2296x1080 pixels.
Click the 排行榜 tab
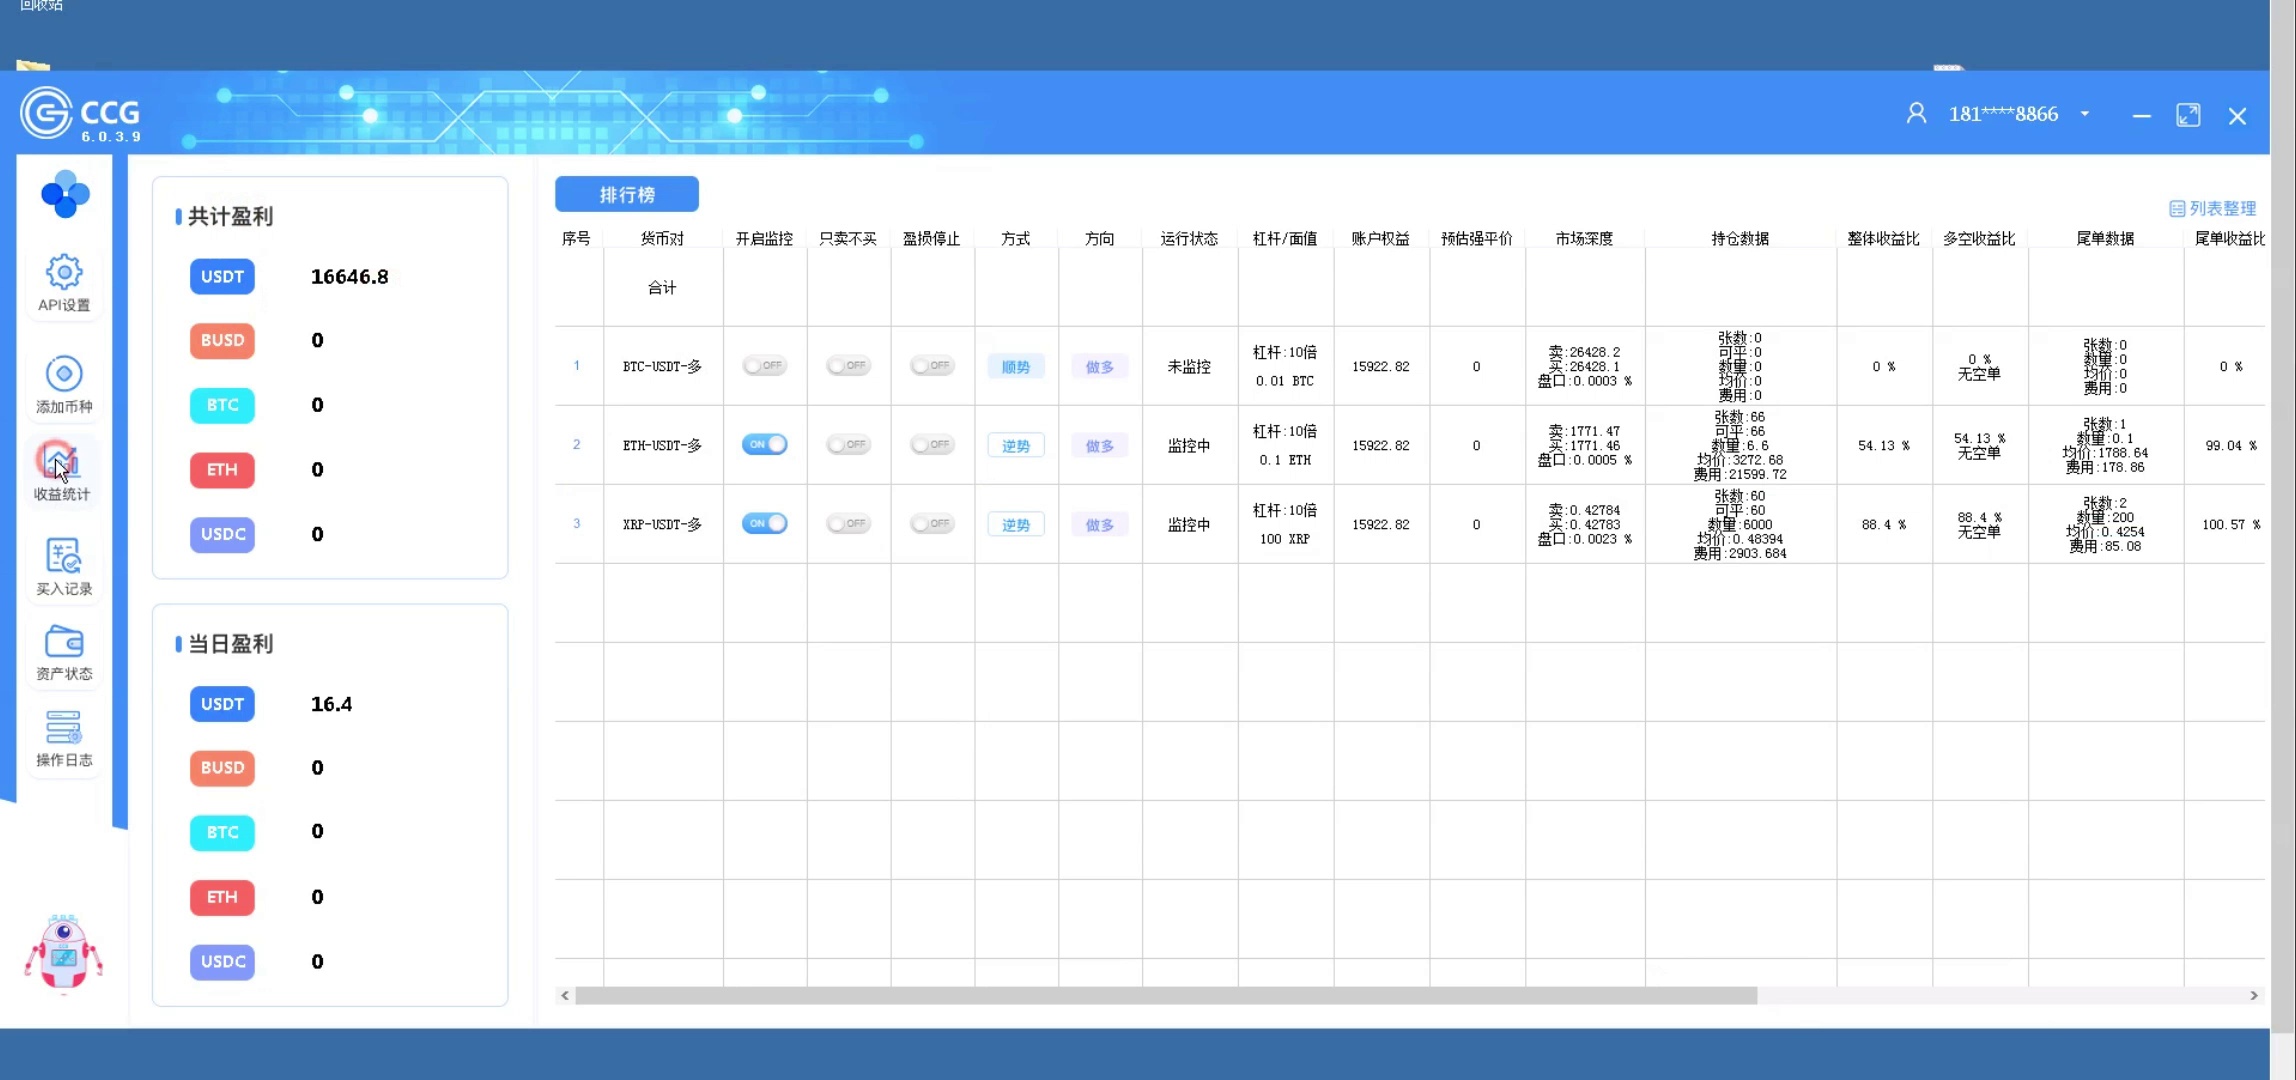627,194
